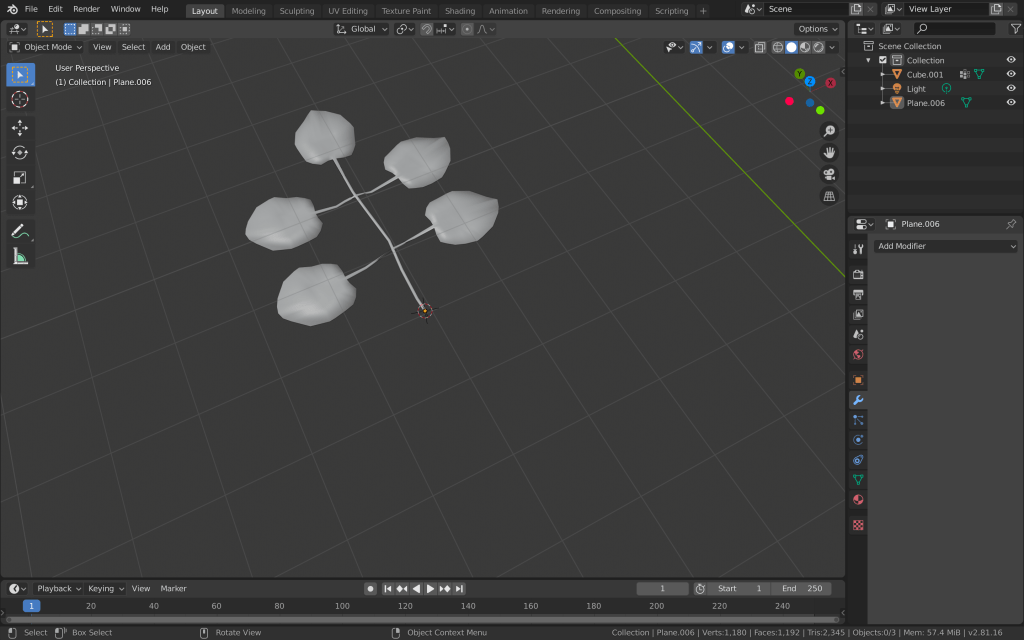Open the Add Modifier dropdown
1024x640 pixels.
945,246
